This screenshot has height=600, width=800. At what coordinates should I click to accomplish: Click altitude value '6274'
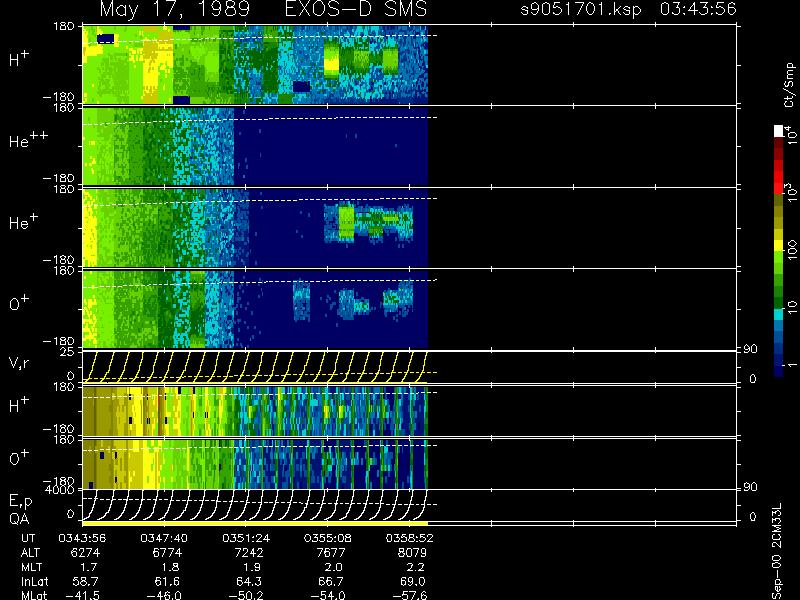pos(85,553)
